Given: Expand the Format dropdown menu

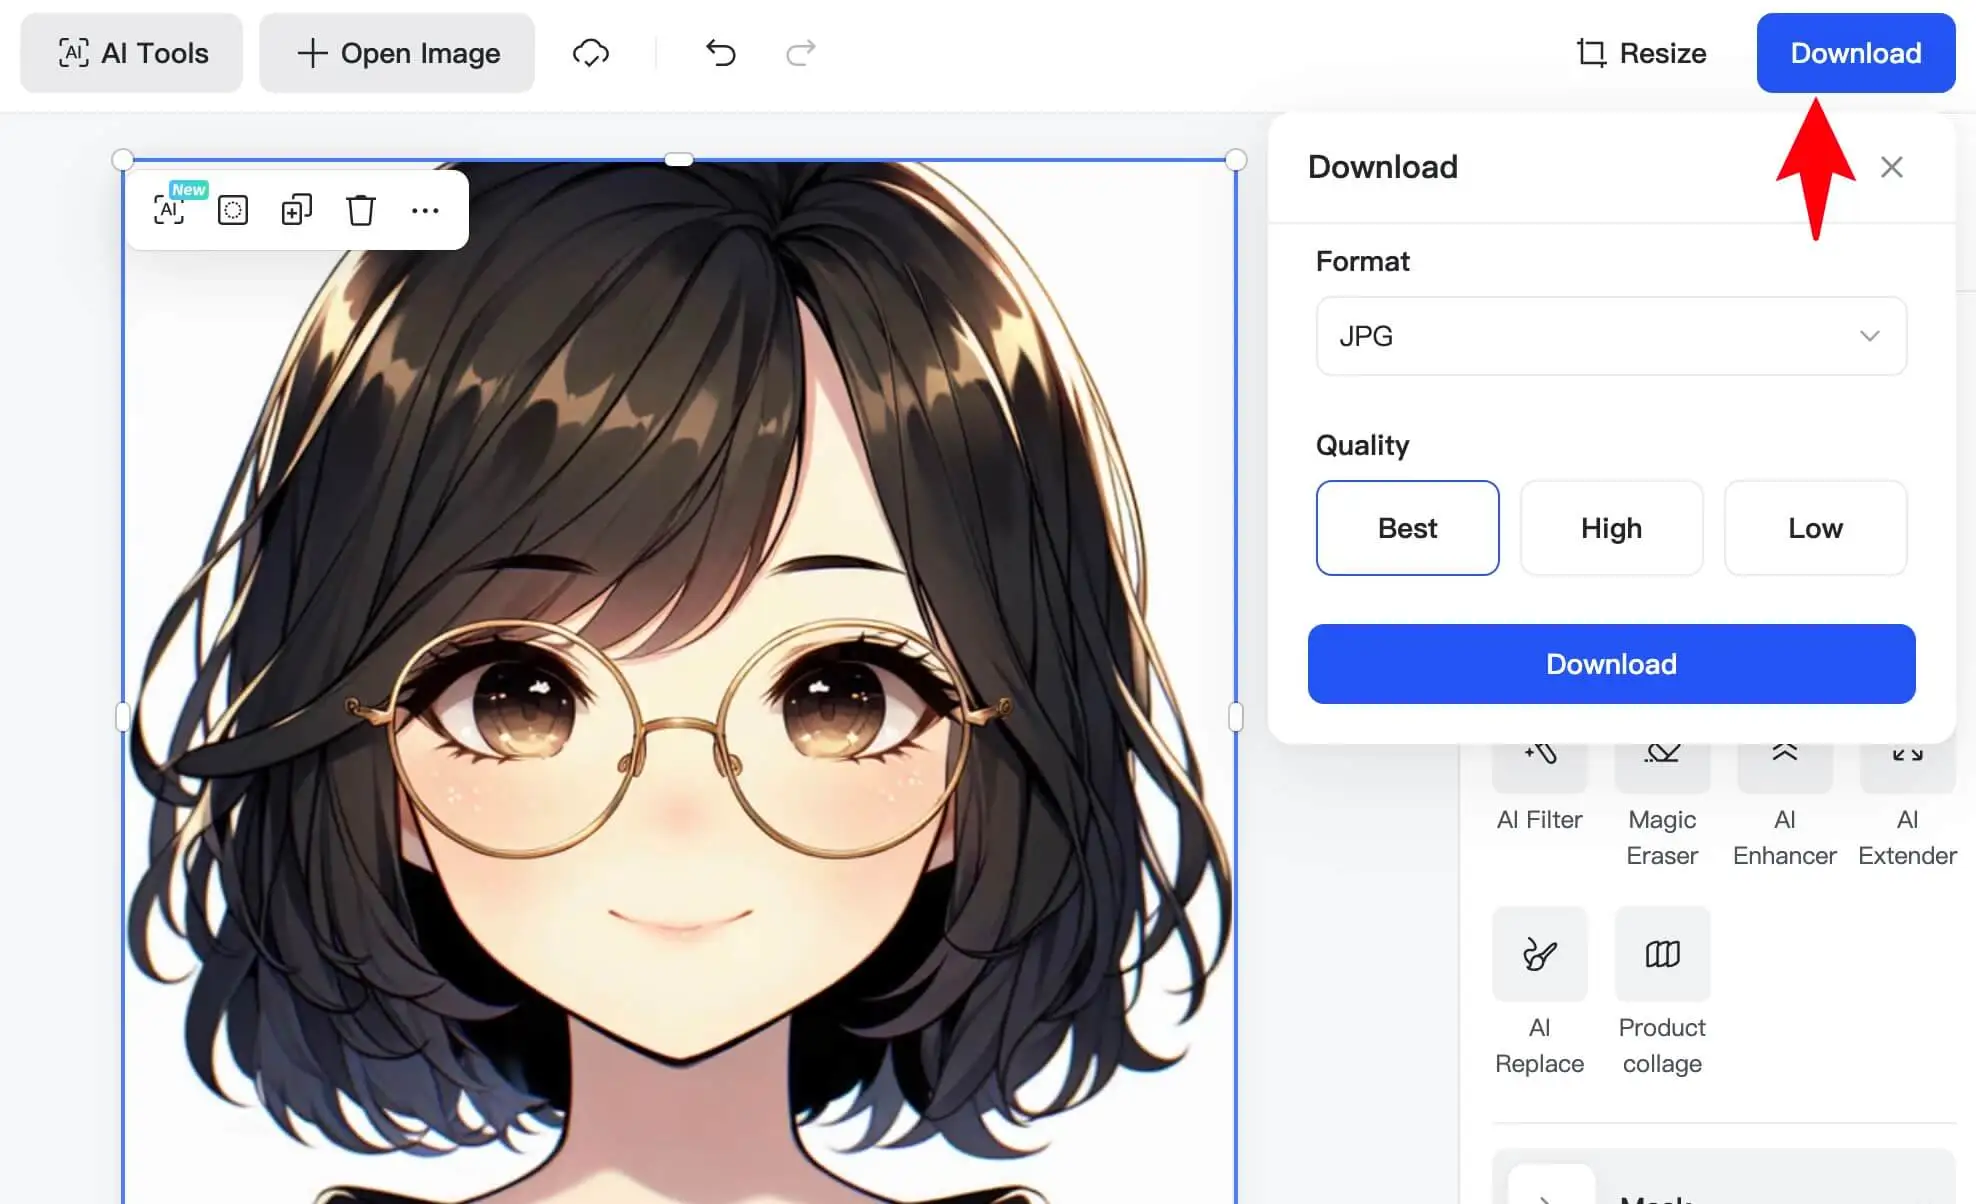Looking at the screenshot, I should [1609, 335].
